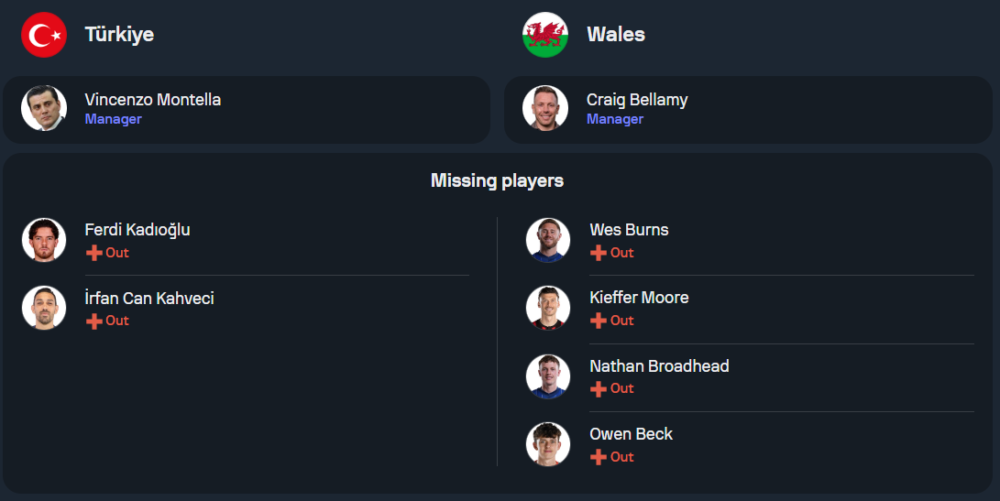Click Owen Beck's player avatar
The height and width of the screenshot is (501, 1000).
pyautogui.click(x=548, y=444)
